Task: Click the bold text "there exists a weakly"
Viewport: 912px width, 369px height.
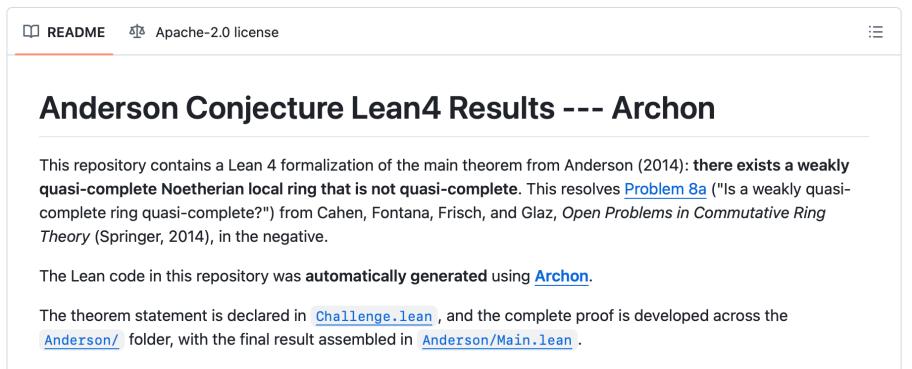Action: 771,165
